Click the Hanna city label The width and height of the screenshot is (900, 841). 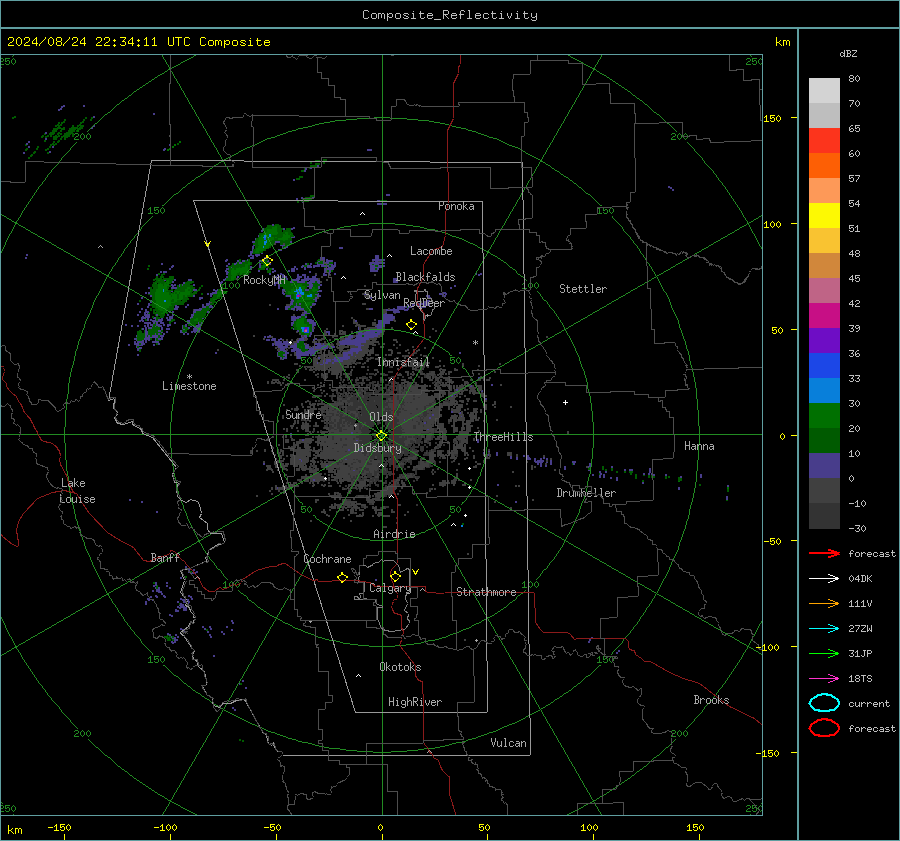[699, 446]
